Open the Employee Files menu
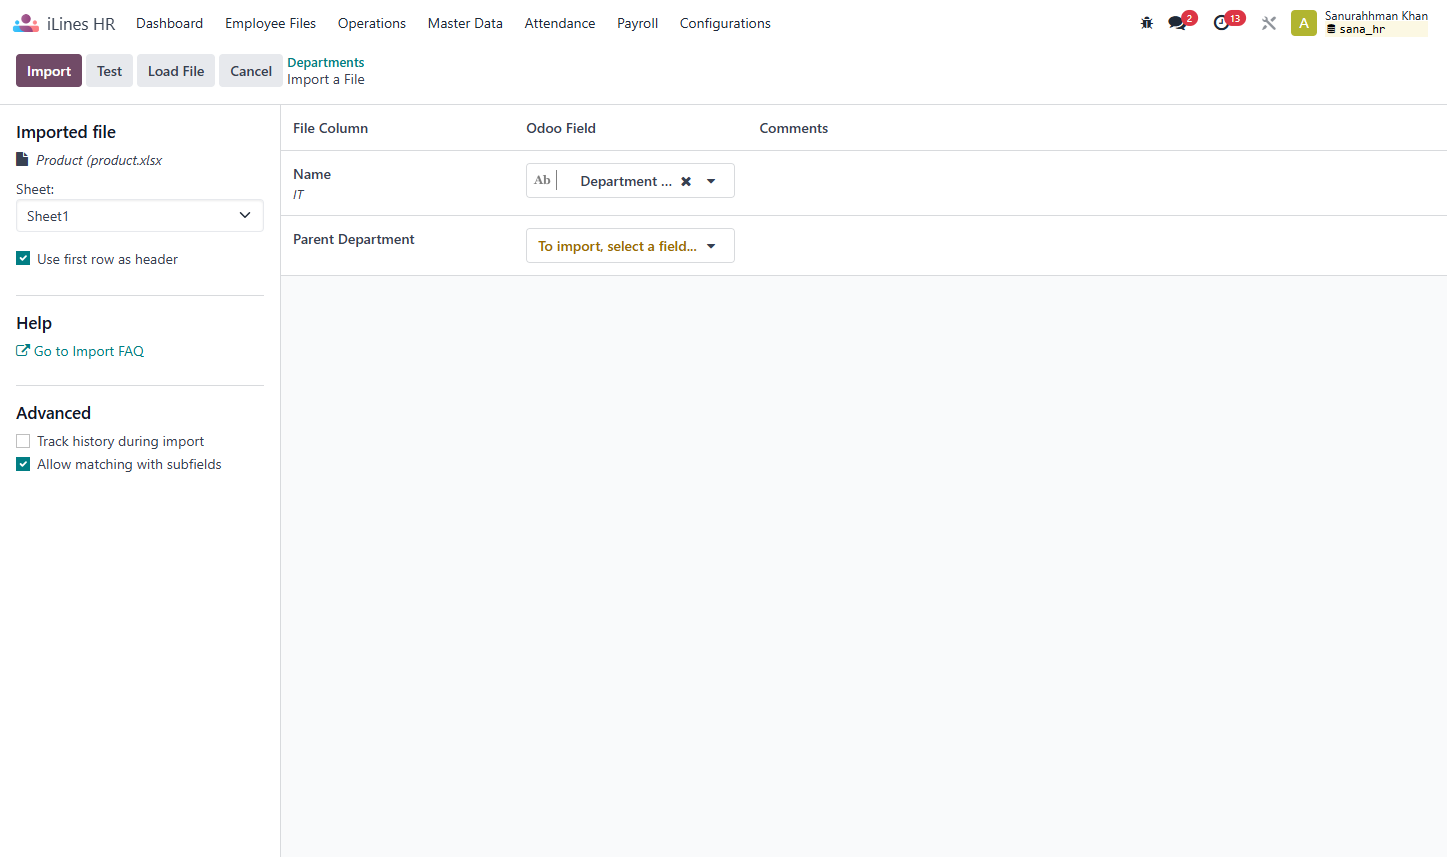 point(270,23)
